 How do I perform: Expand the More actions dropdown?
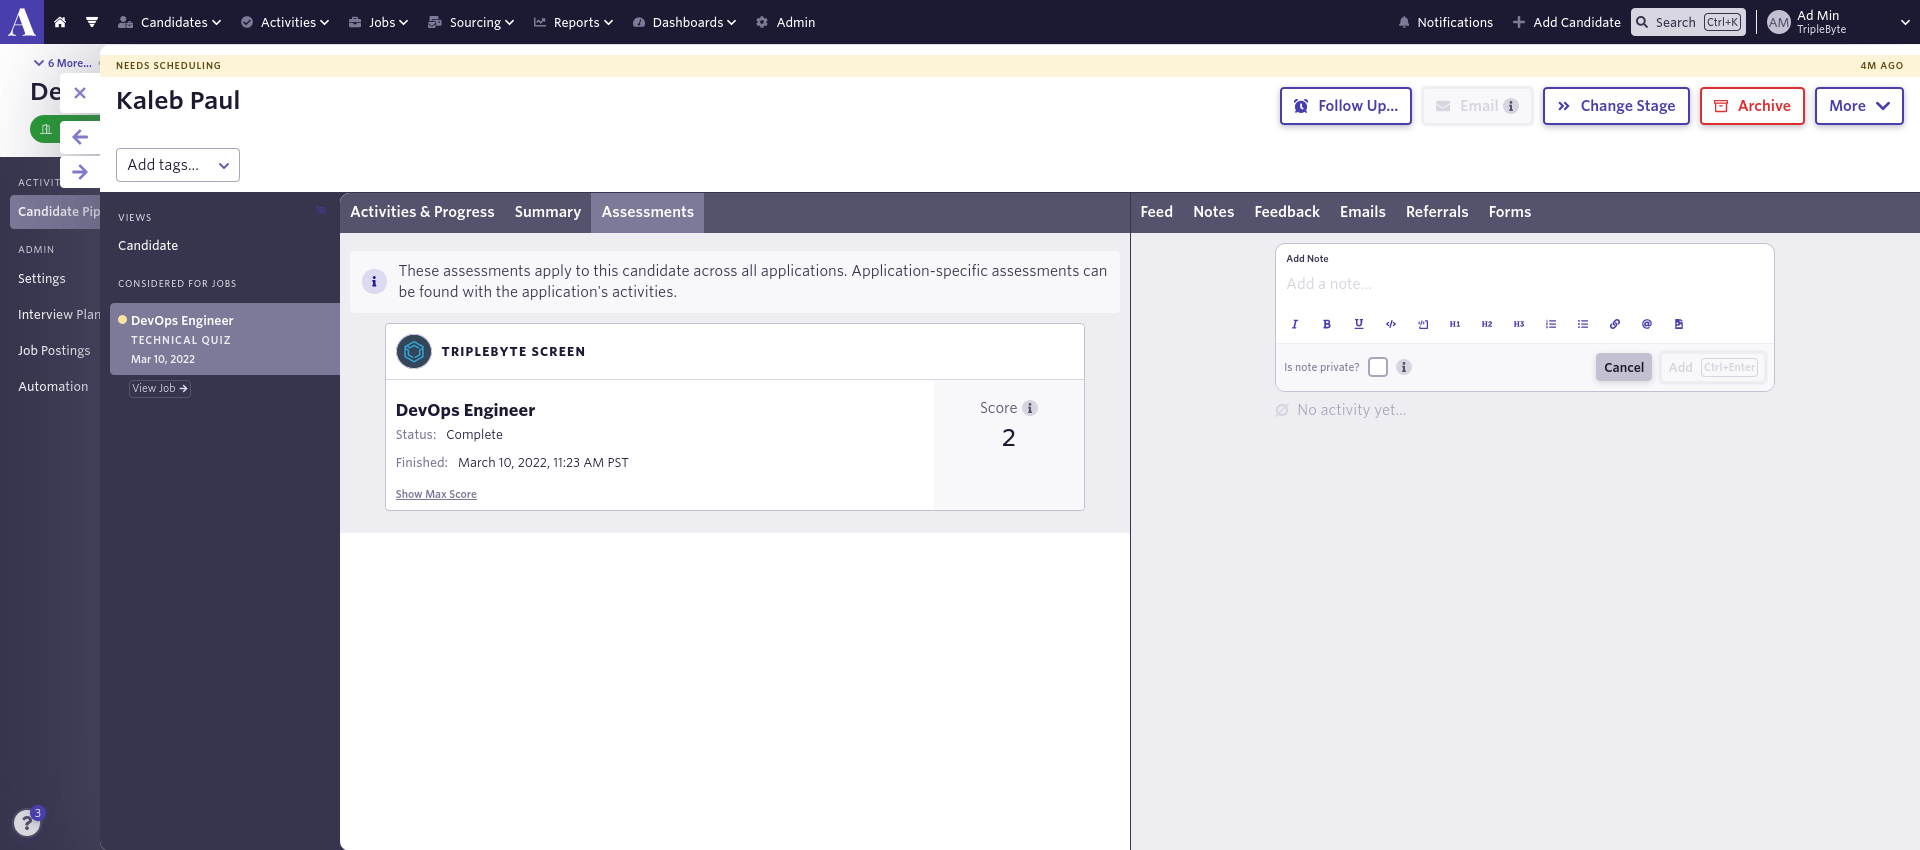pyautogui.click(x=1858, y=106)
